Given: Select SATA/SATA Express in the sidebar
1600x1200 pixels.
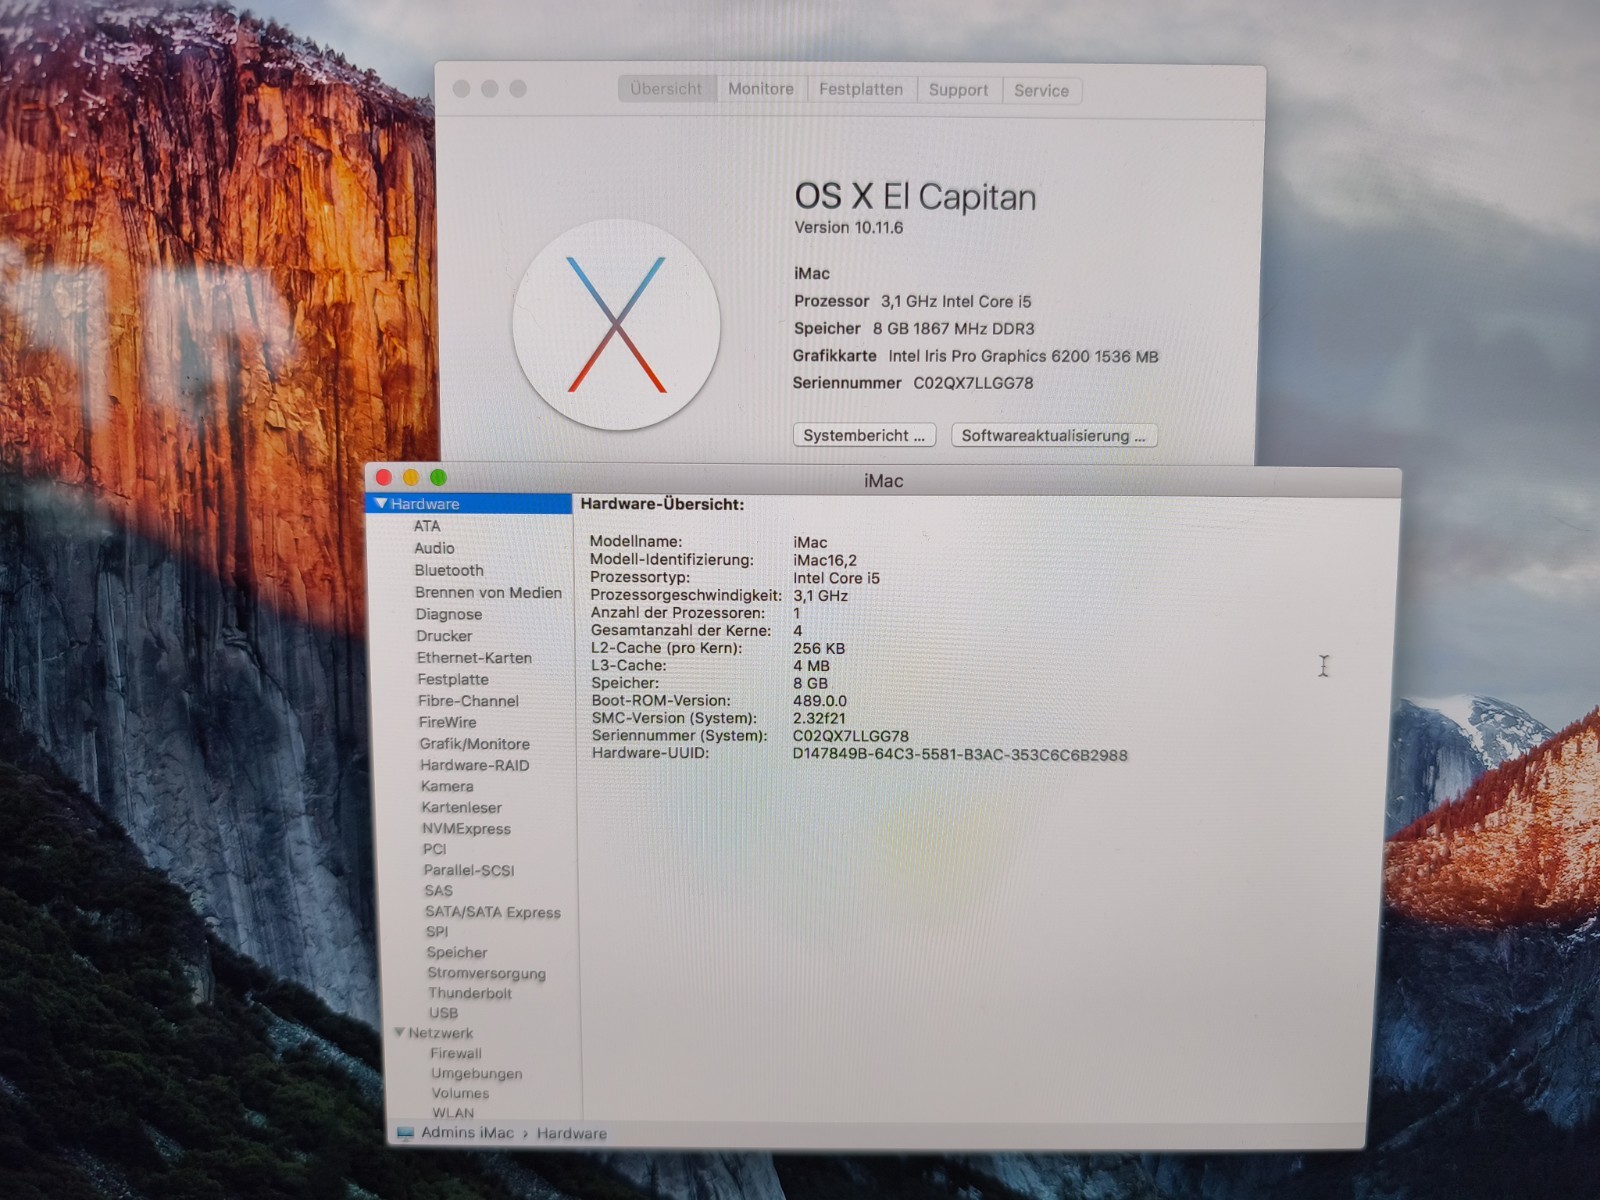Looking at the screenshot, I should 493,912.
